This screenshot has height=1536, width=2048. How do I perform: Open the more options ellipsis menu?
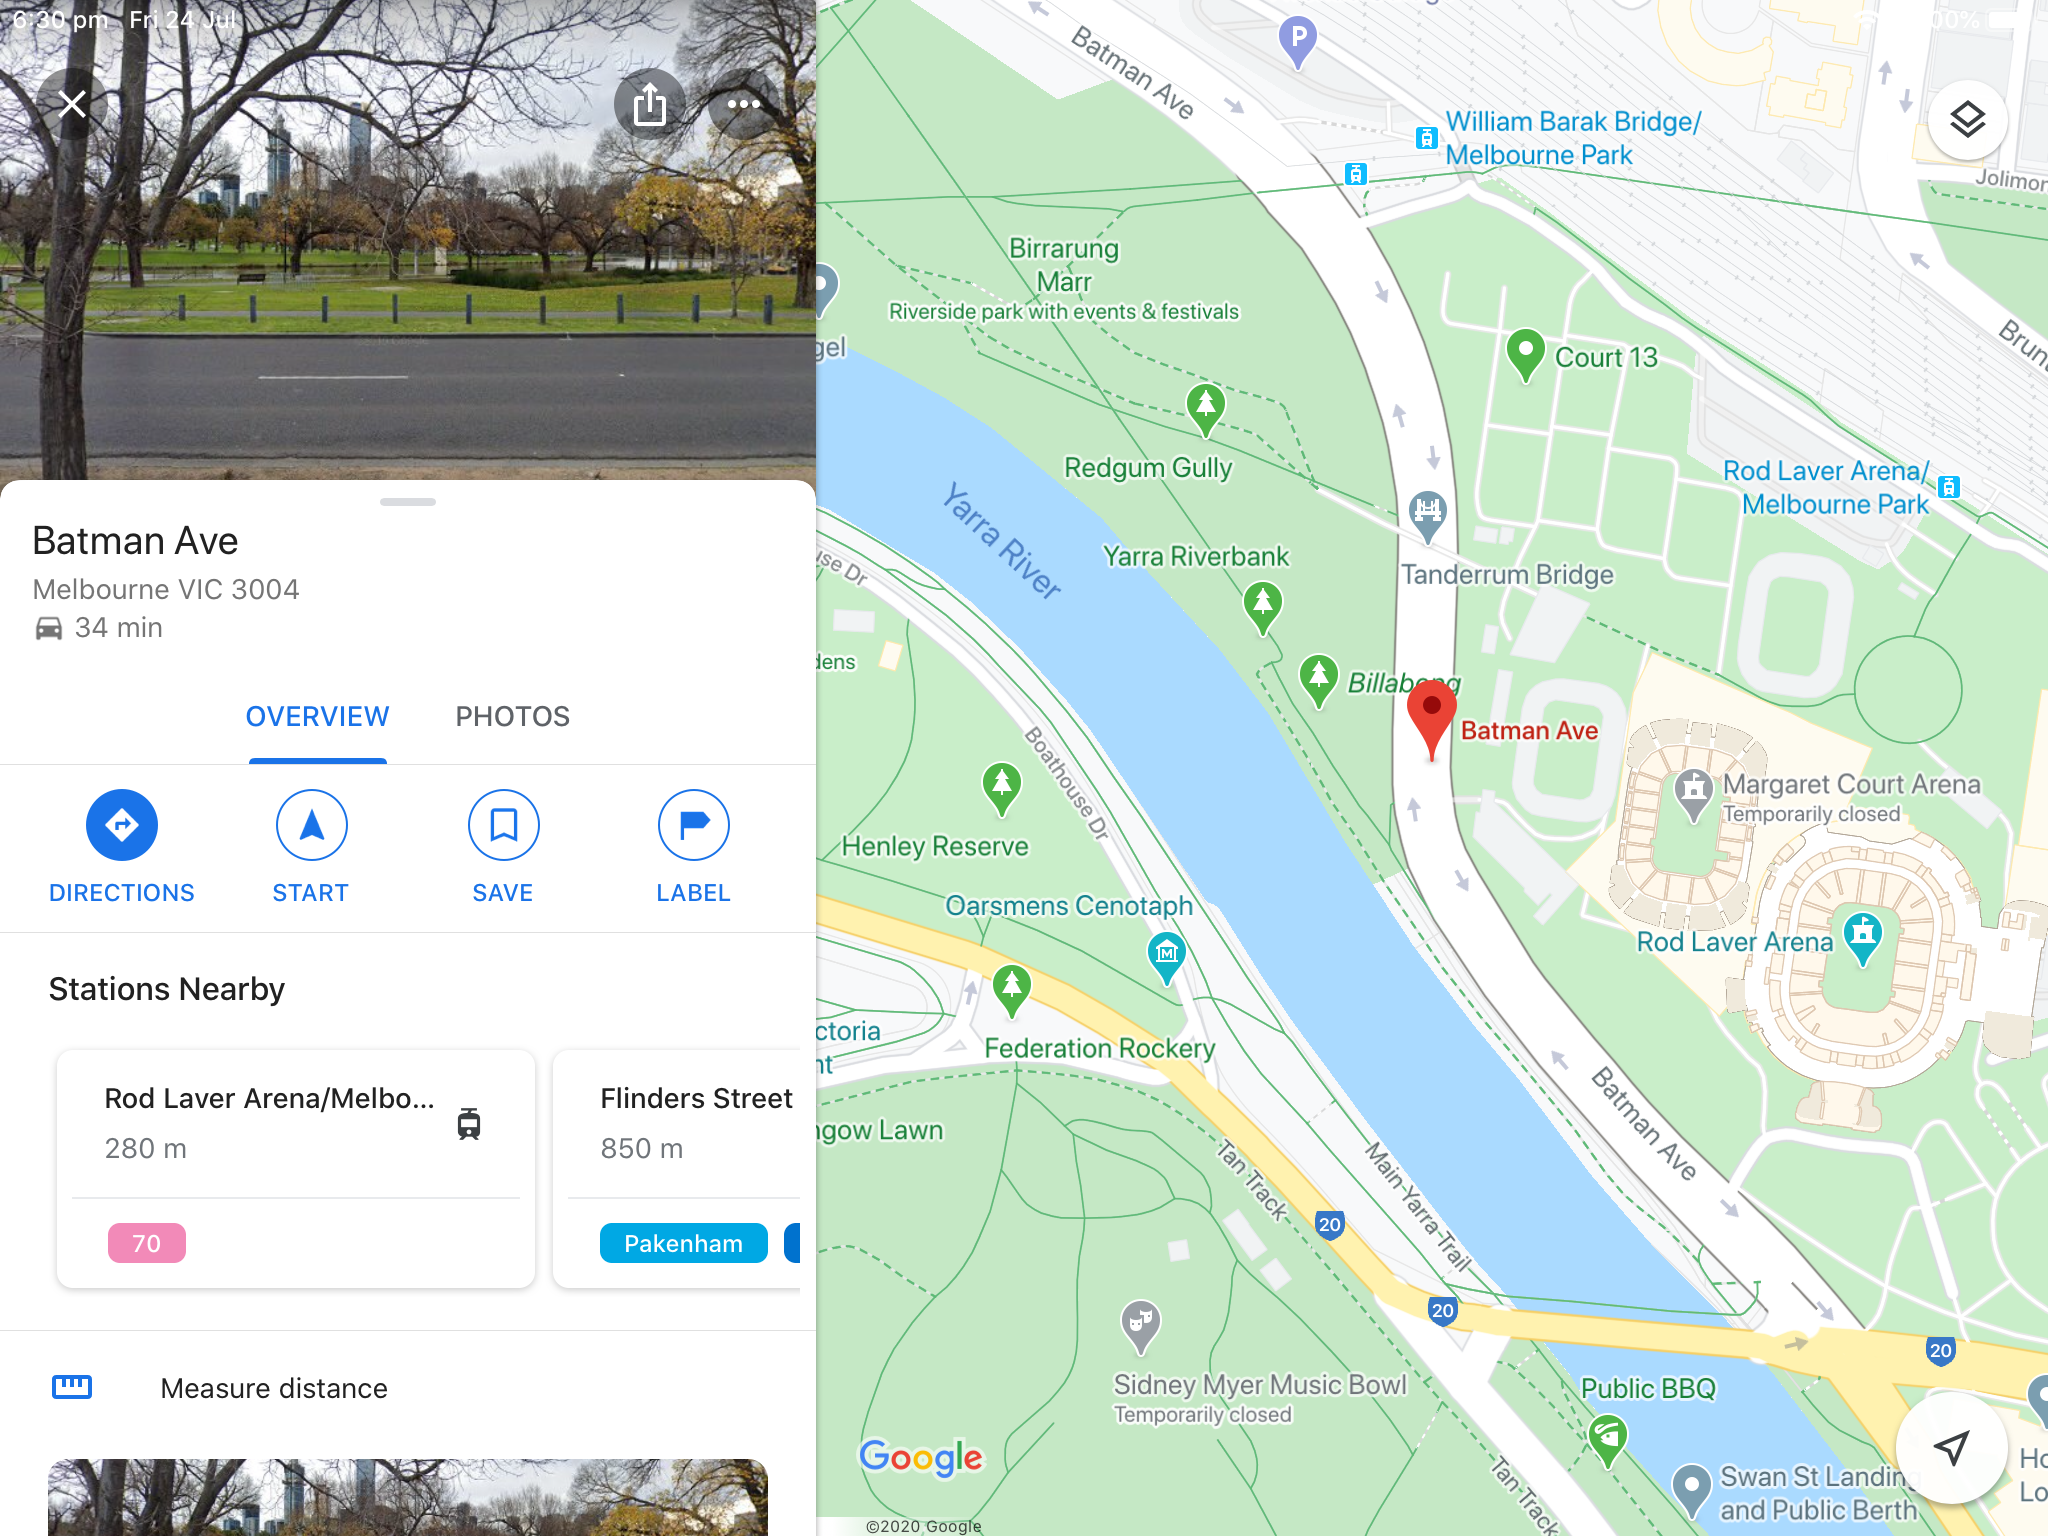coord(743,104)
